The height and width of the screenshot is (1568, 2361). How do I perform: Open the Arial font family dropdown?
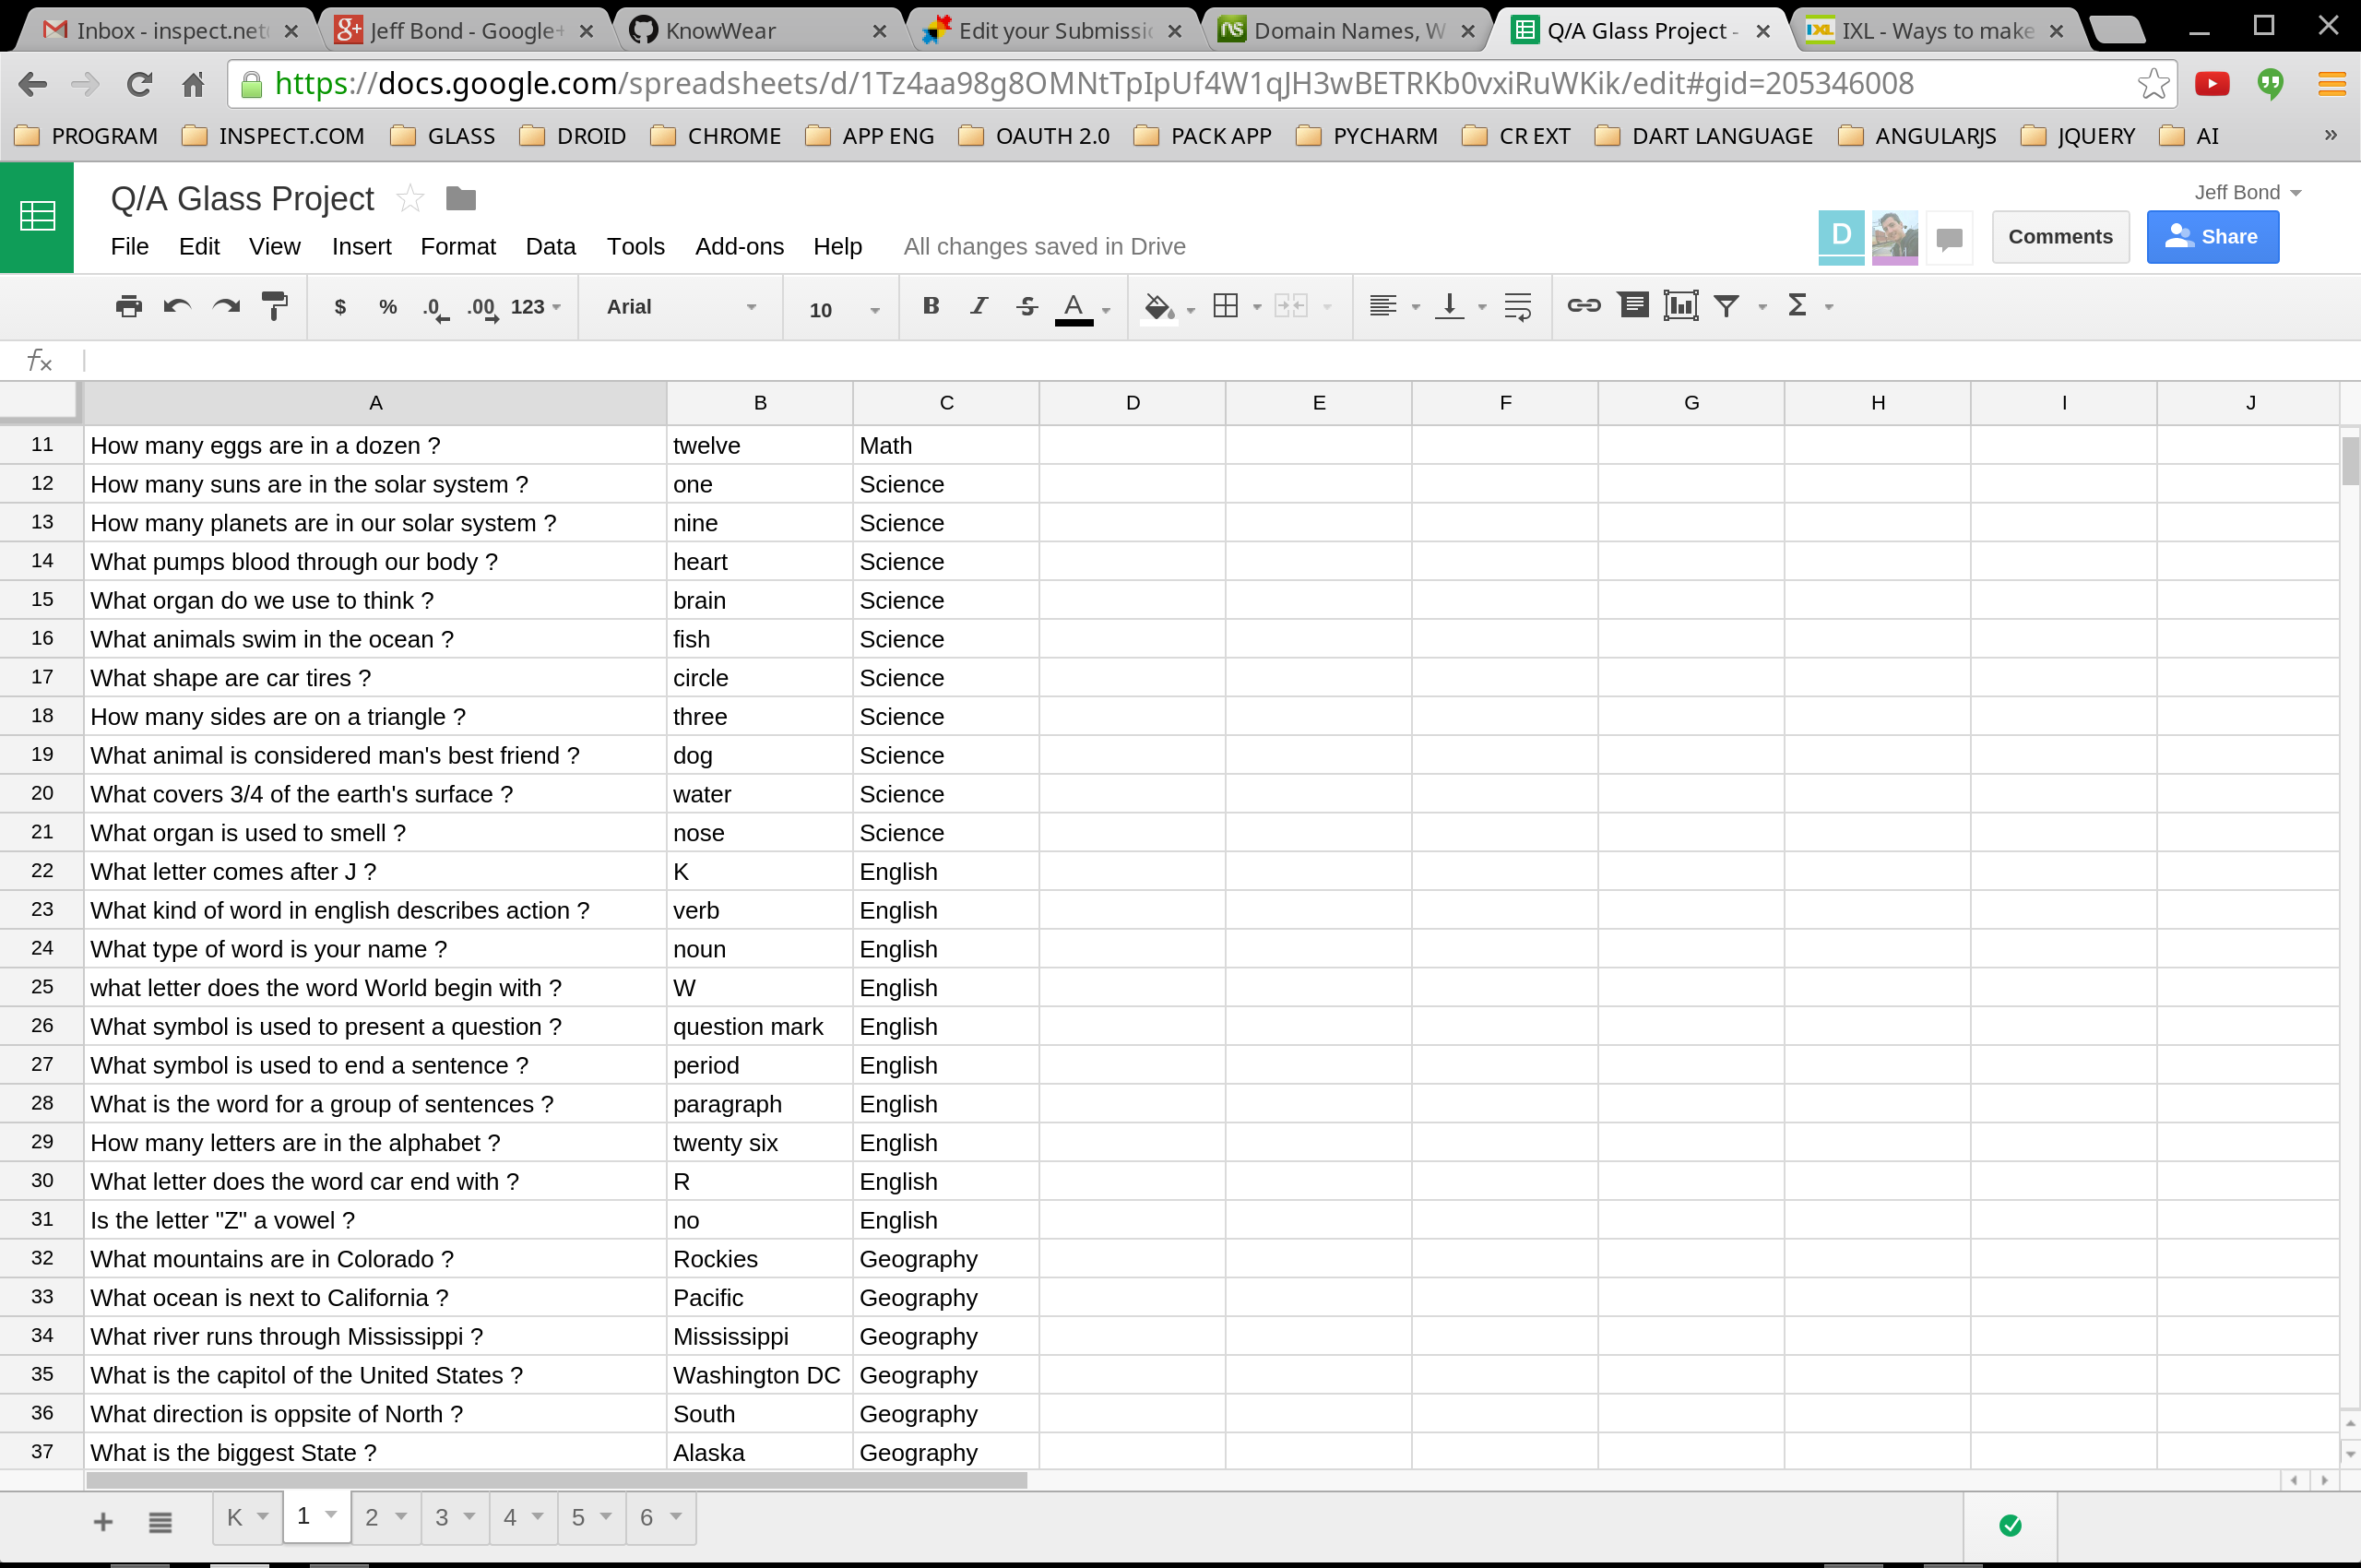coord(680,307)
